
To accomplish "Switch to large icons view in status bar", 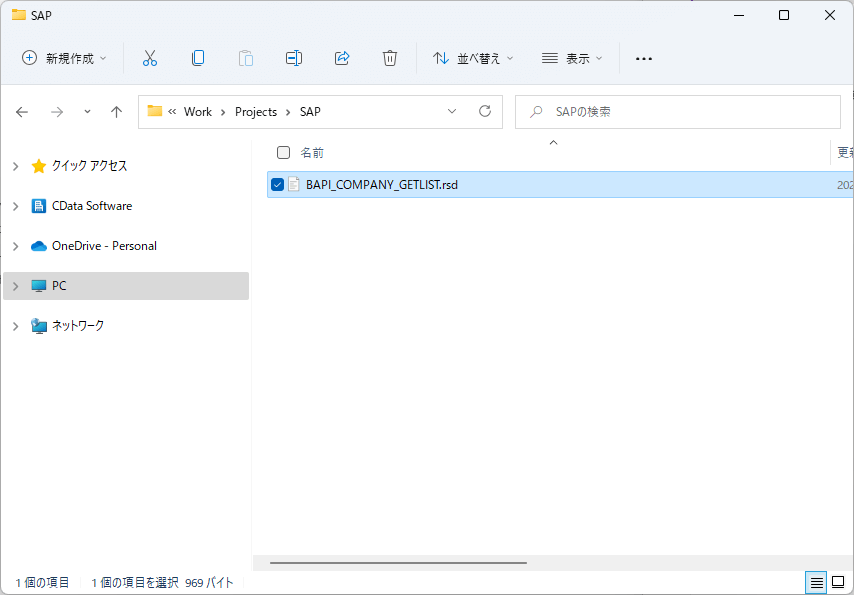I will pos(838,583).
